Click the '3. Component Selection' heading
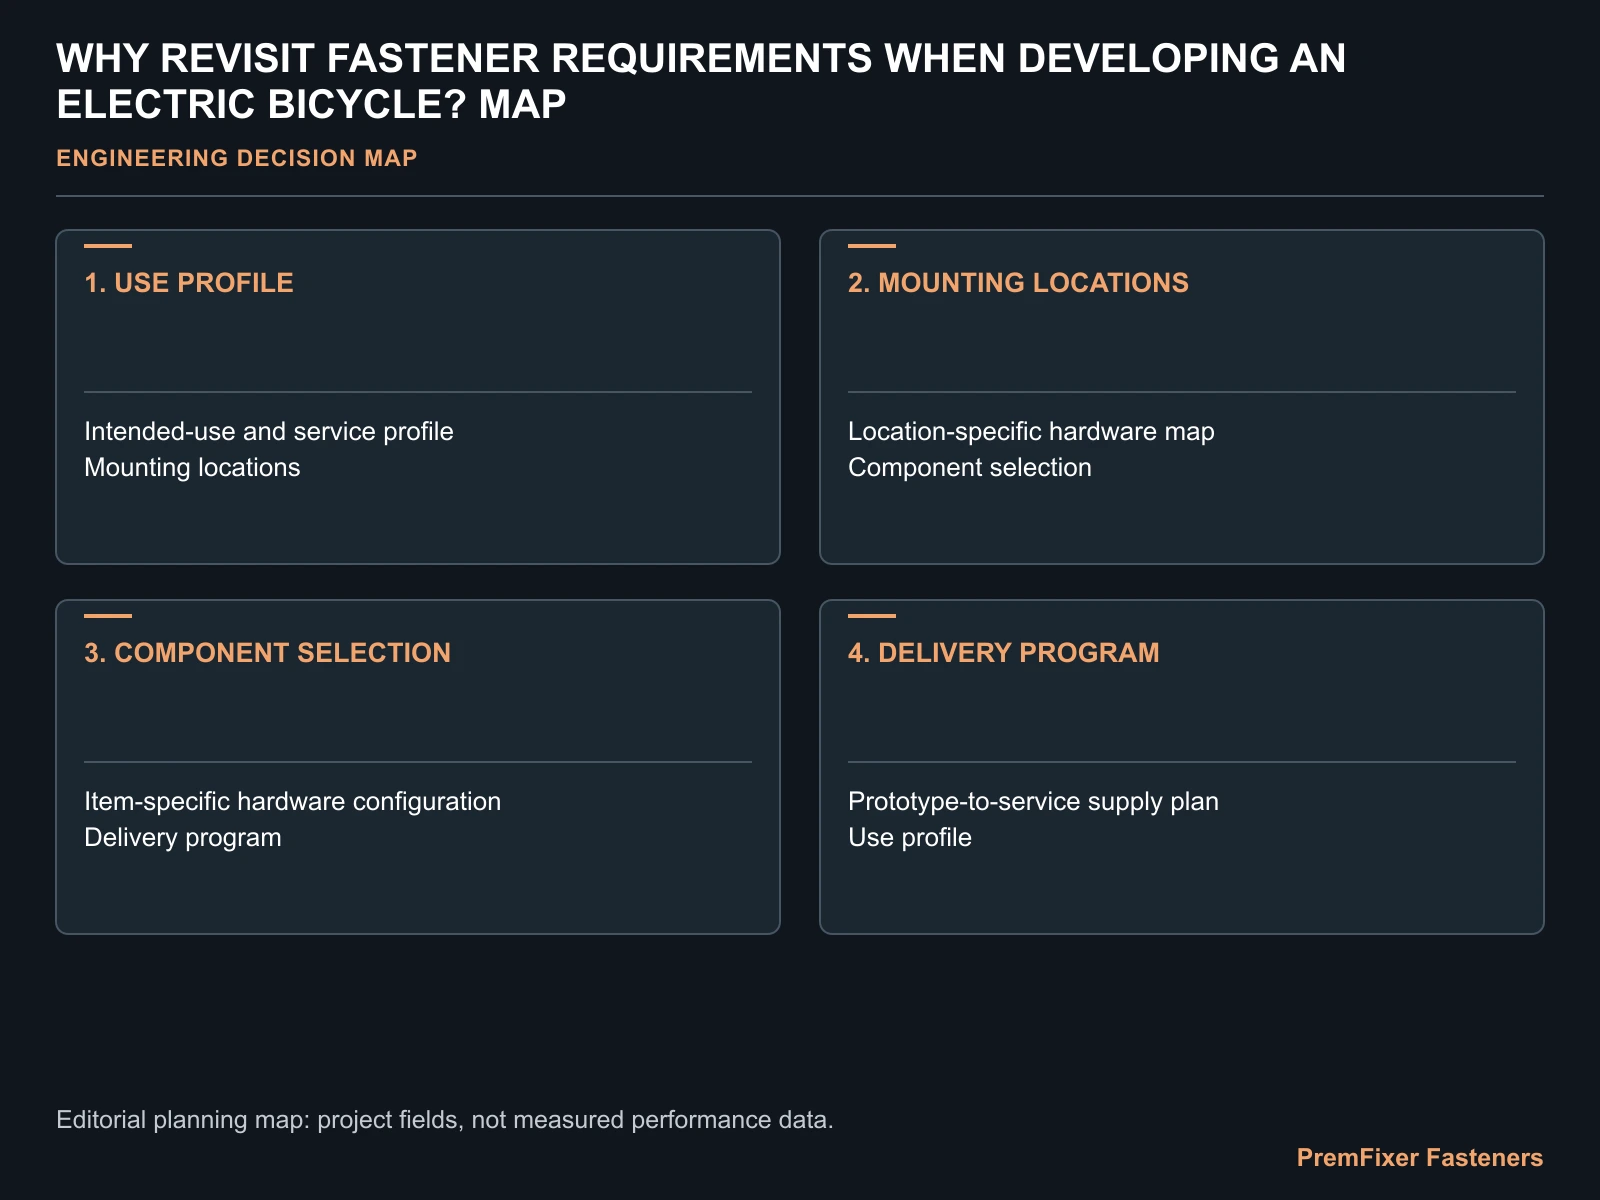The width and height of the screenshot is (1600, 1200). (268, 653)
